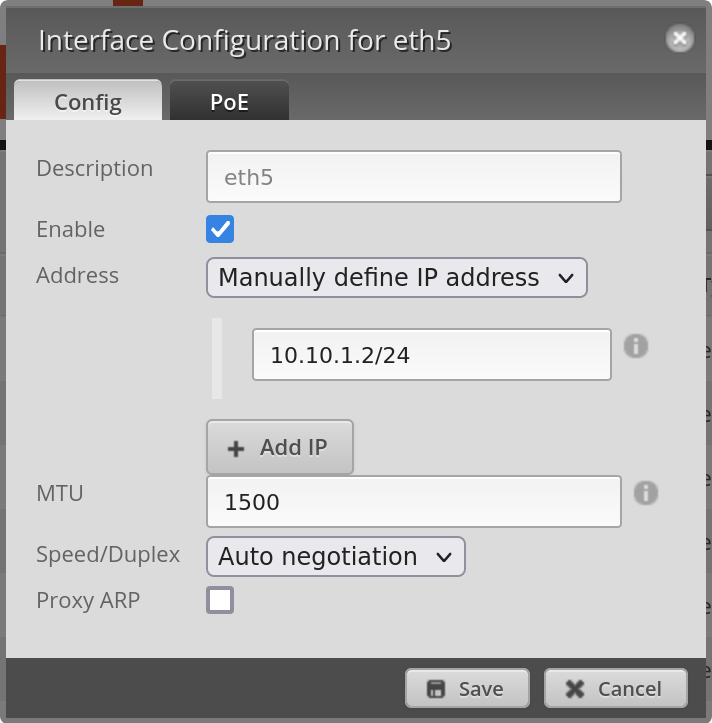Viewport: 712px width, 723px height.
Task: Click the Proxy ARP label
Action: (x=88, y=601)
